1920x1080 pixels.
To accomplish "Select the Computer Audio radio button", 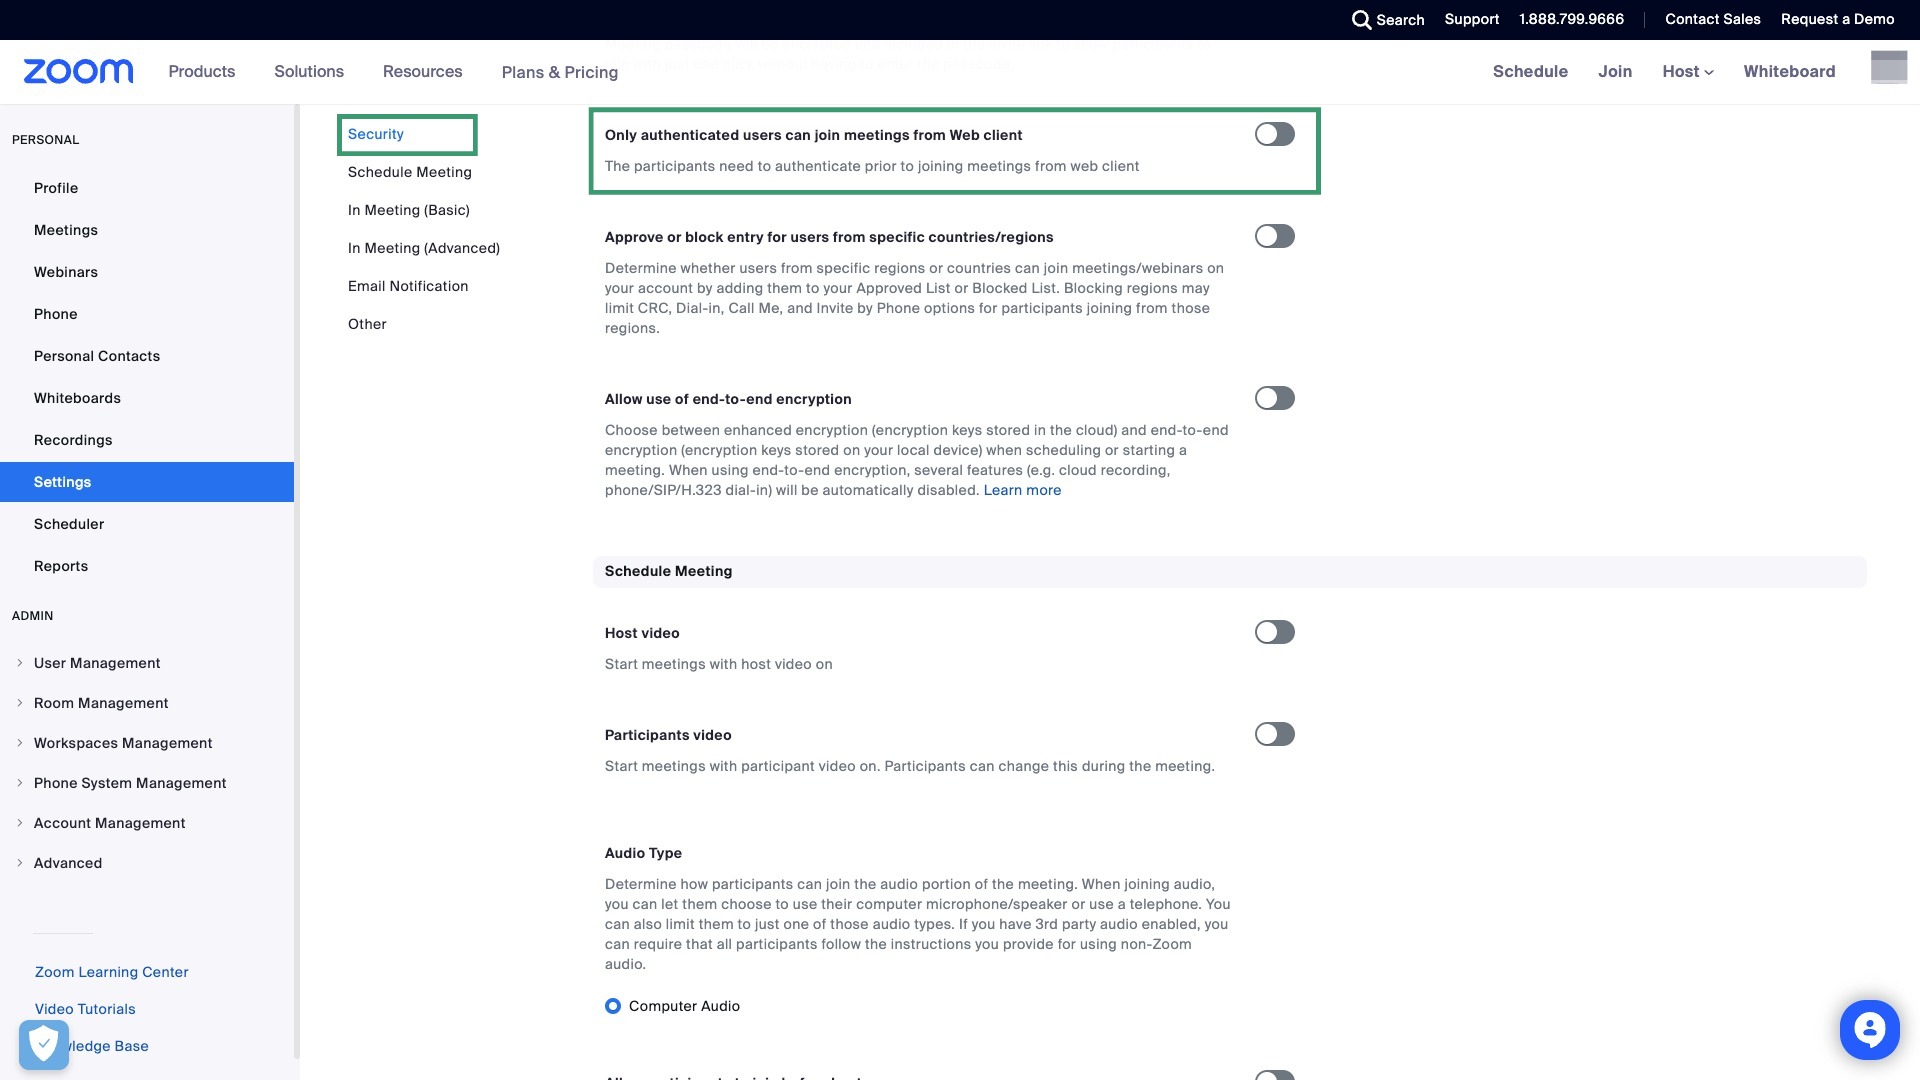I will tap(613, 1006).
